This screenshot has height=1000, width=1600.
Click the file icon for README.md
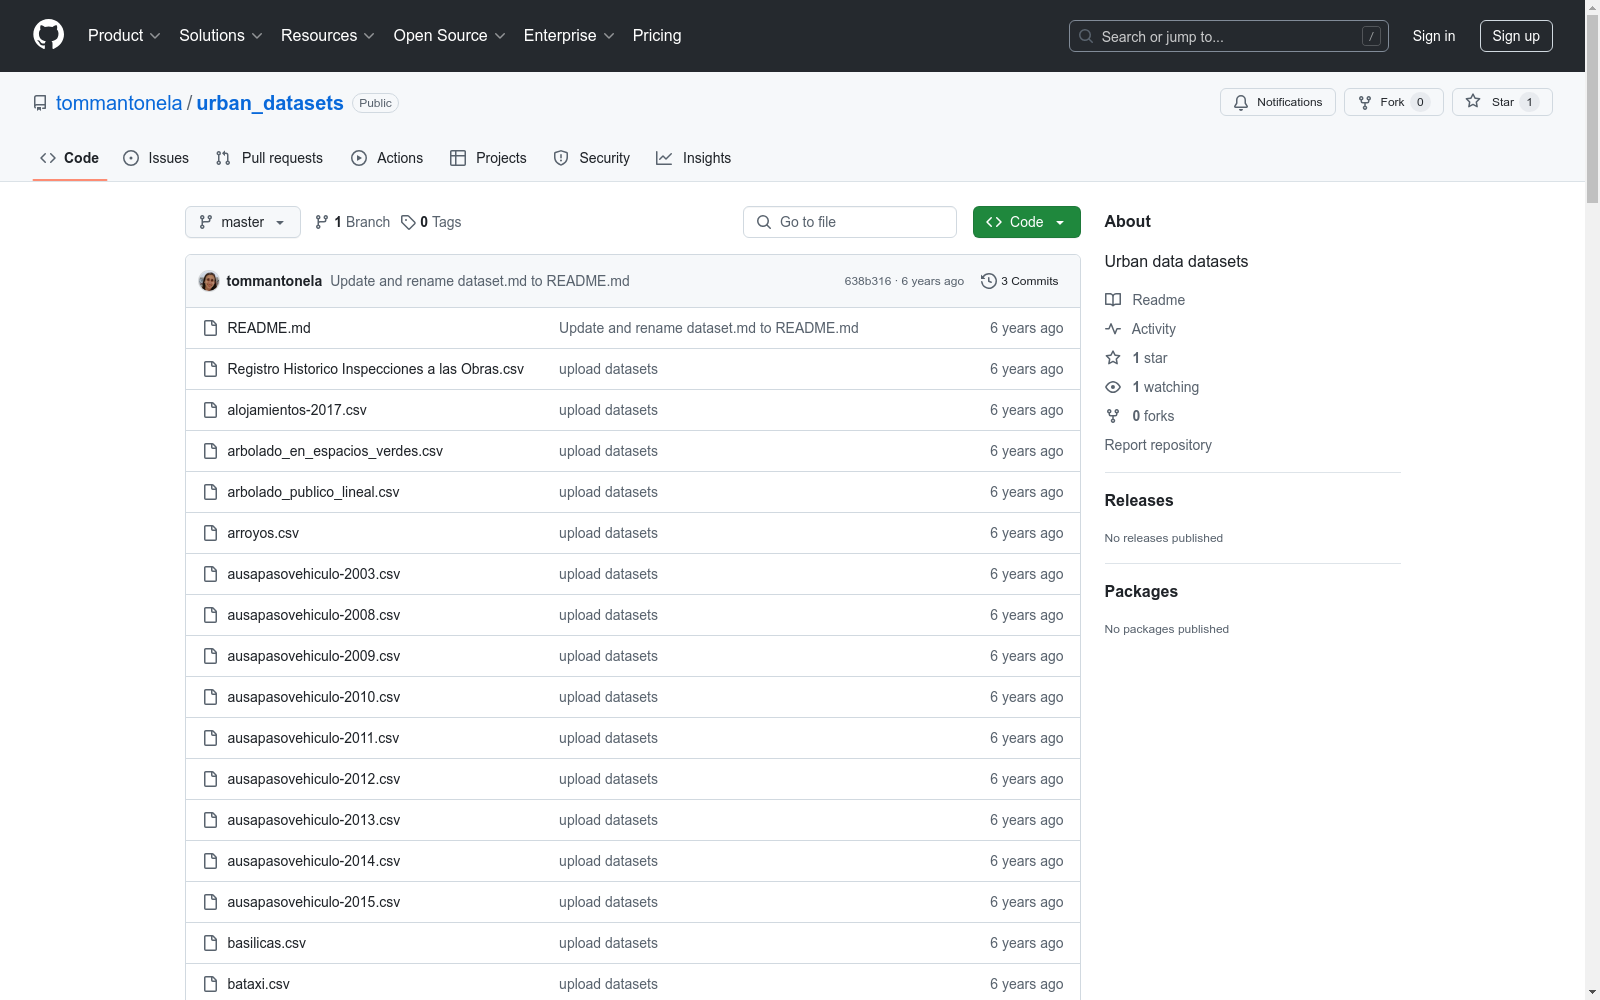tap(210, 328)
